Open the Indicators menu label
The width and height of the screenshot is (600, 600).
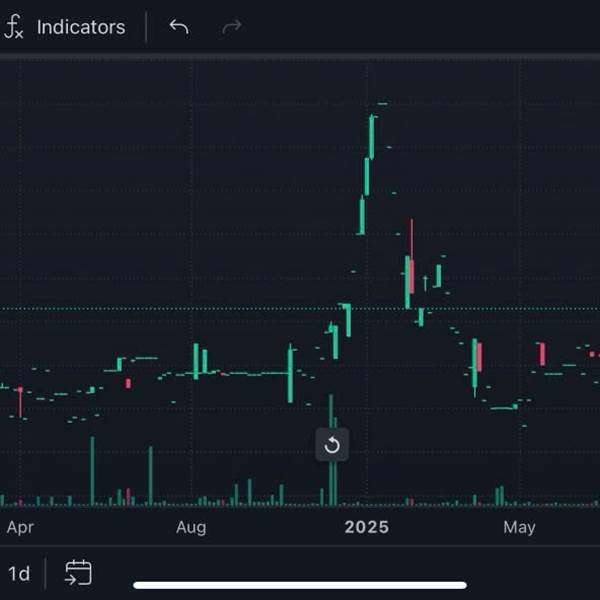click(x=81, y=27)
